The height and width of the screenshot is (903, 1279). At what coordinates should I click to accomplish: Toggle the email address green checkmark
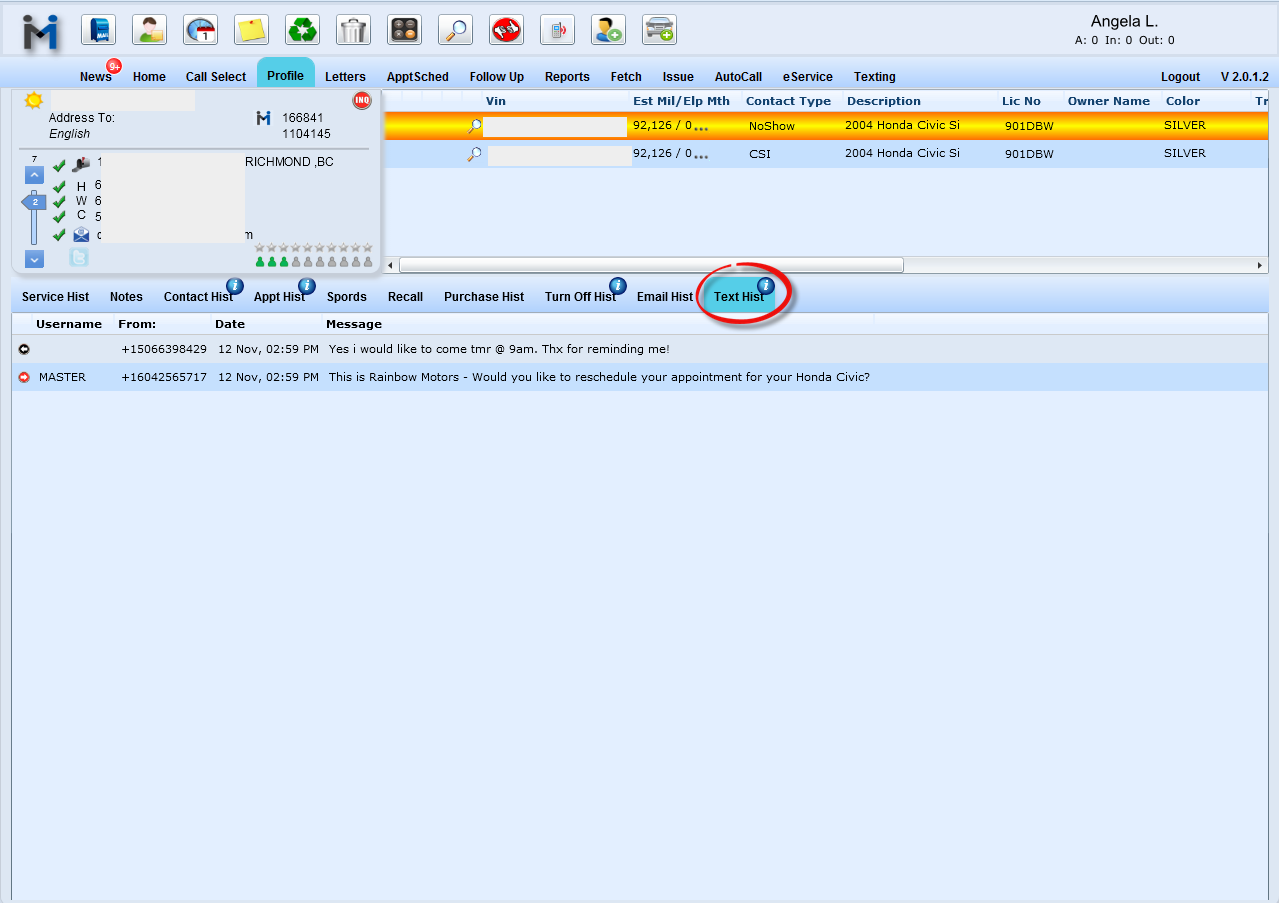coord(59,235)
